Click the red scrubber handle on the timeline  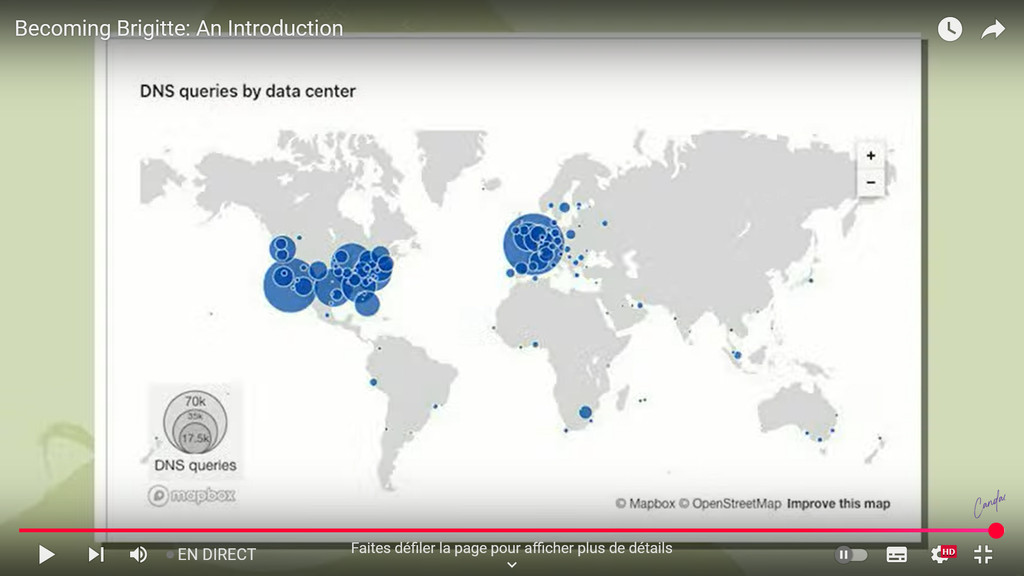tap(995, 530)
